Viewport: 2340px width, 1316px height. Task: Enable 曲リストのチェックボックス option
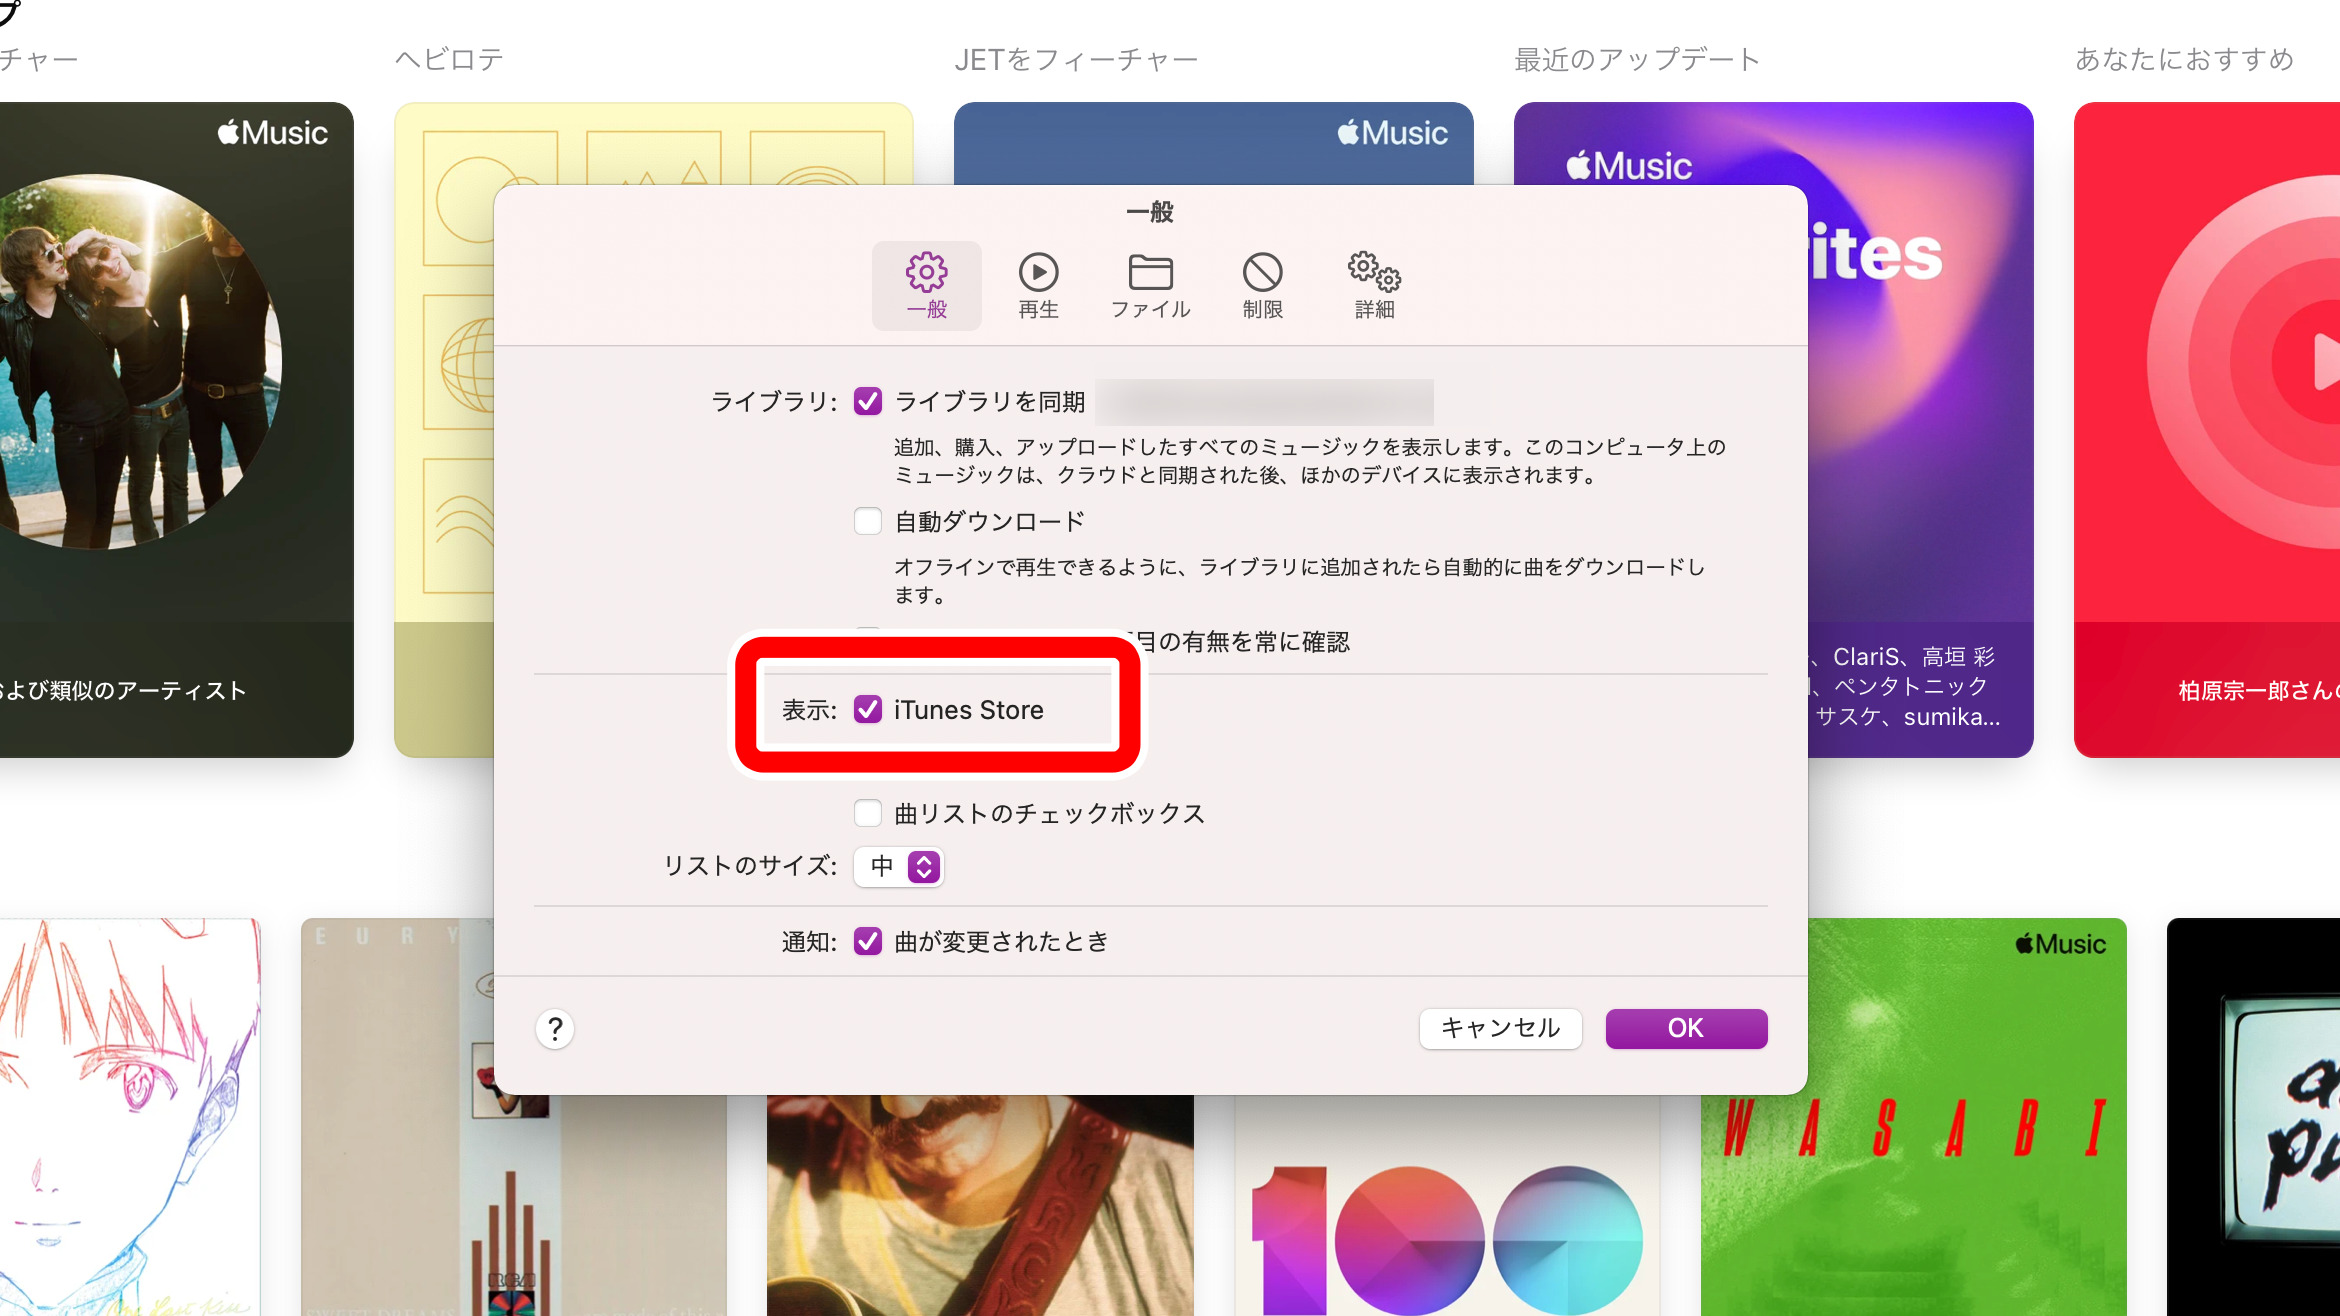pos(867,813)
